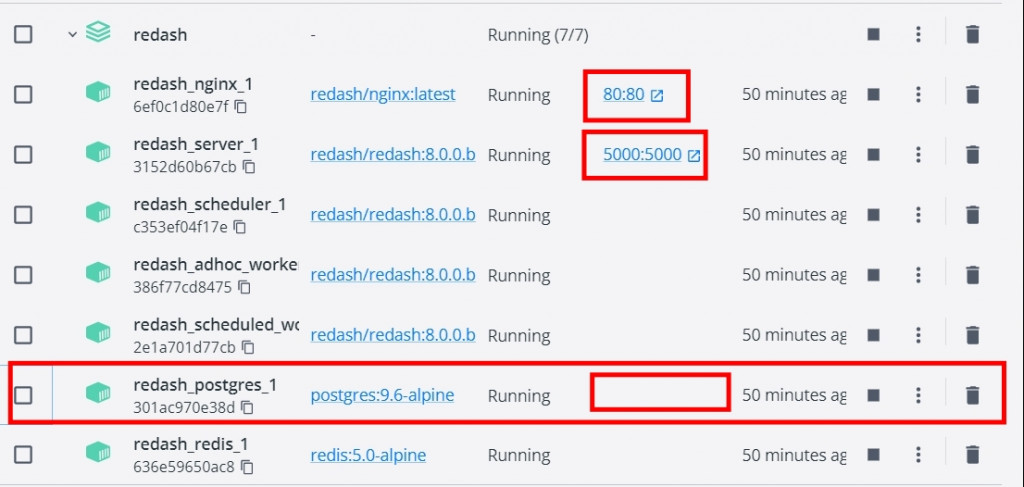The width and height of the screenshot is (1024, 487).
Task: Open more actions for redash_scheduler_1
Action: [x=918, y=215]
